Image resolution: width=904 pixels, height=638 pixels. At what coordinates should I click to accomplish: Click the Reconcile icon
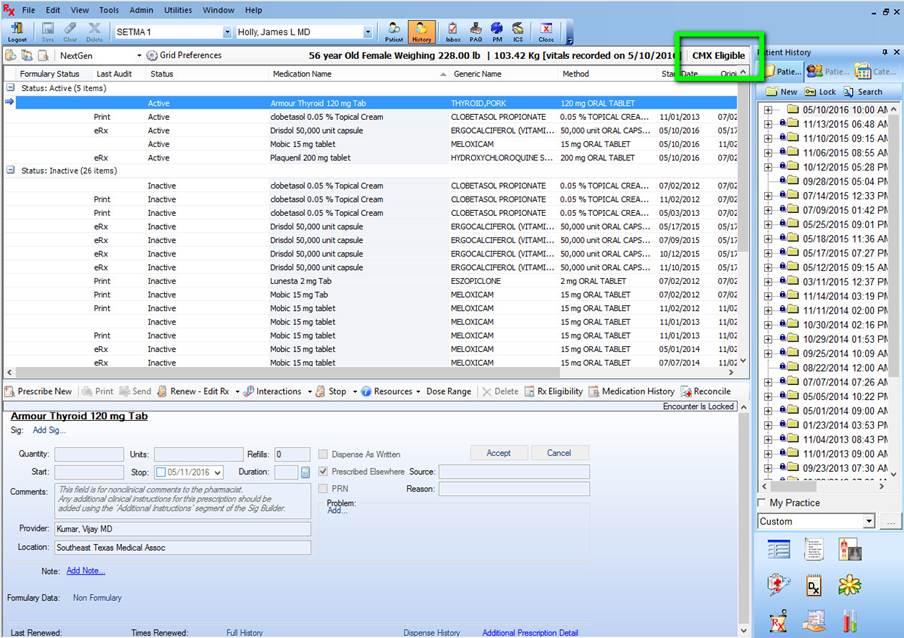[x=686, y=391]
